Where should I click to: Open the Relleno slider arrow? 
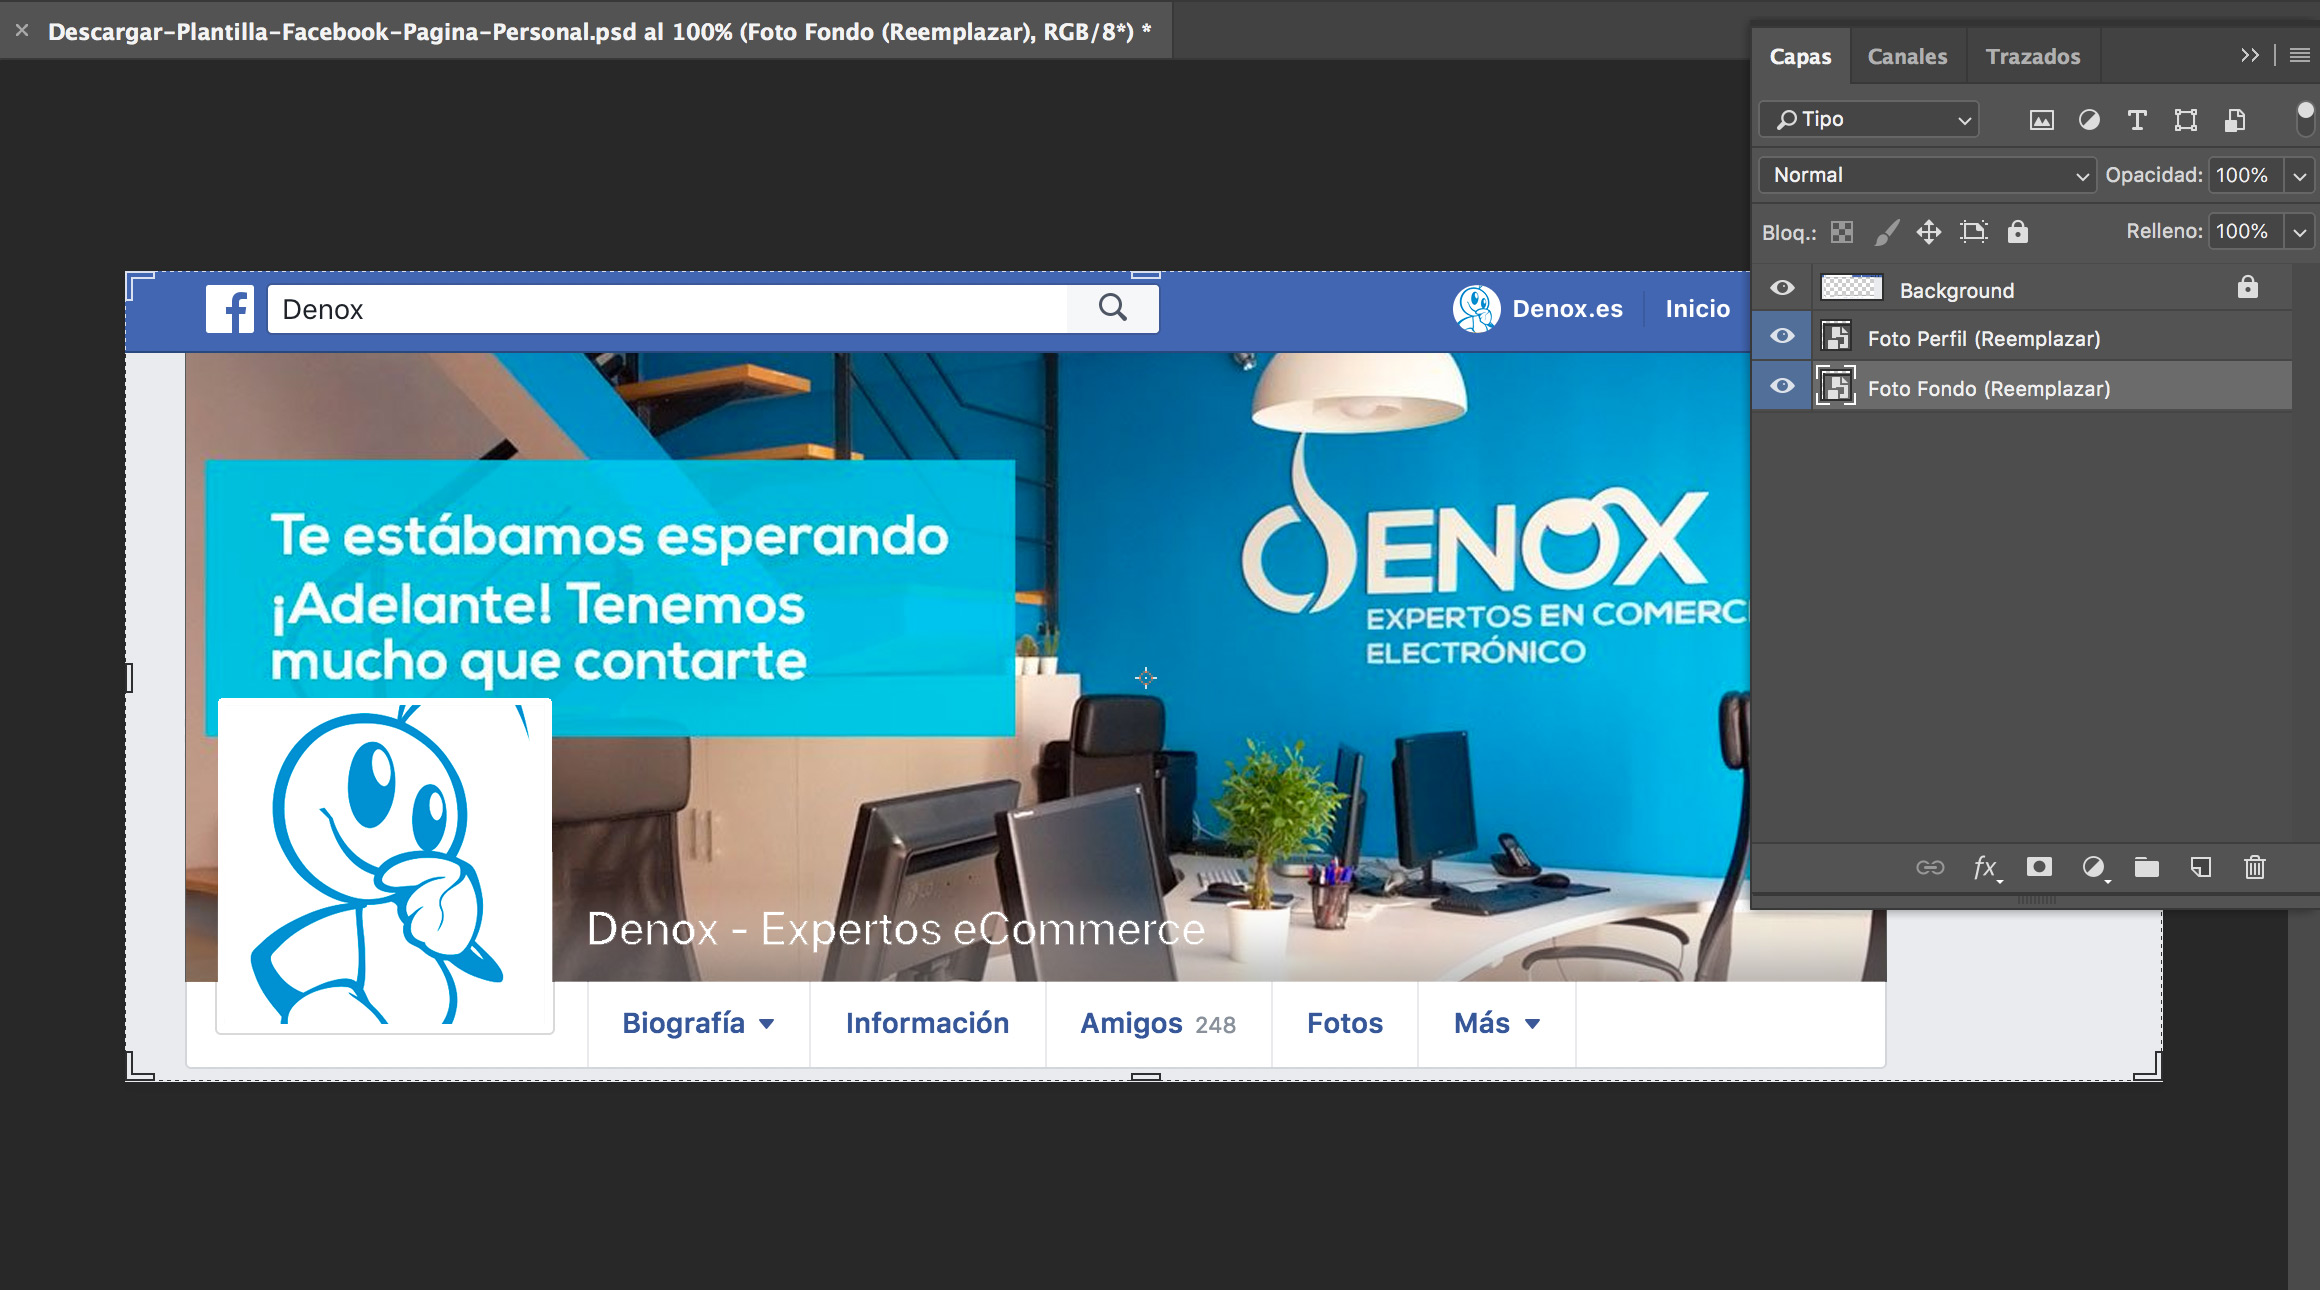2300,232
